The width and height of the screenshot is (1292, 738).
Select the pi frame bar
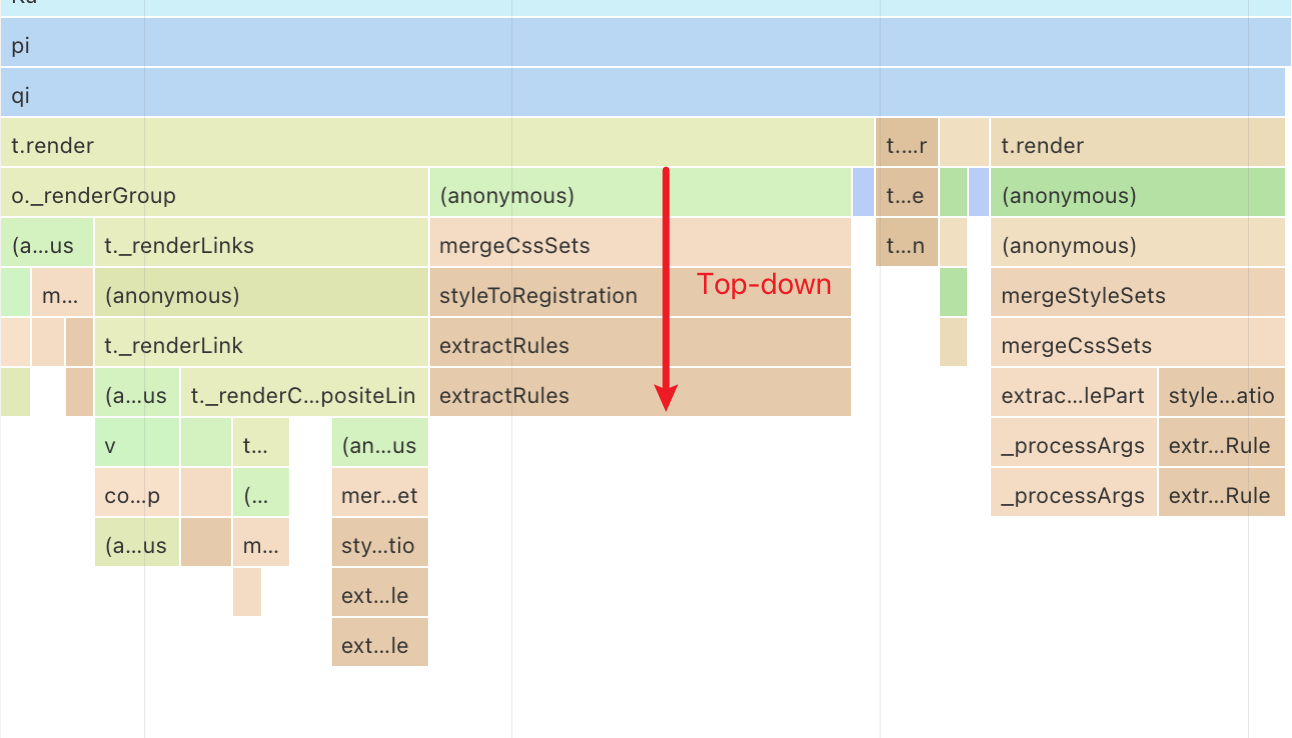pos(646,42)
